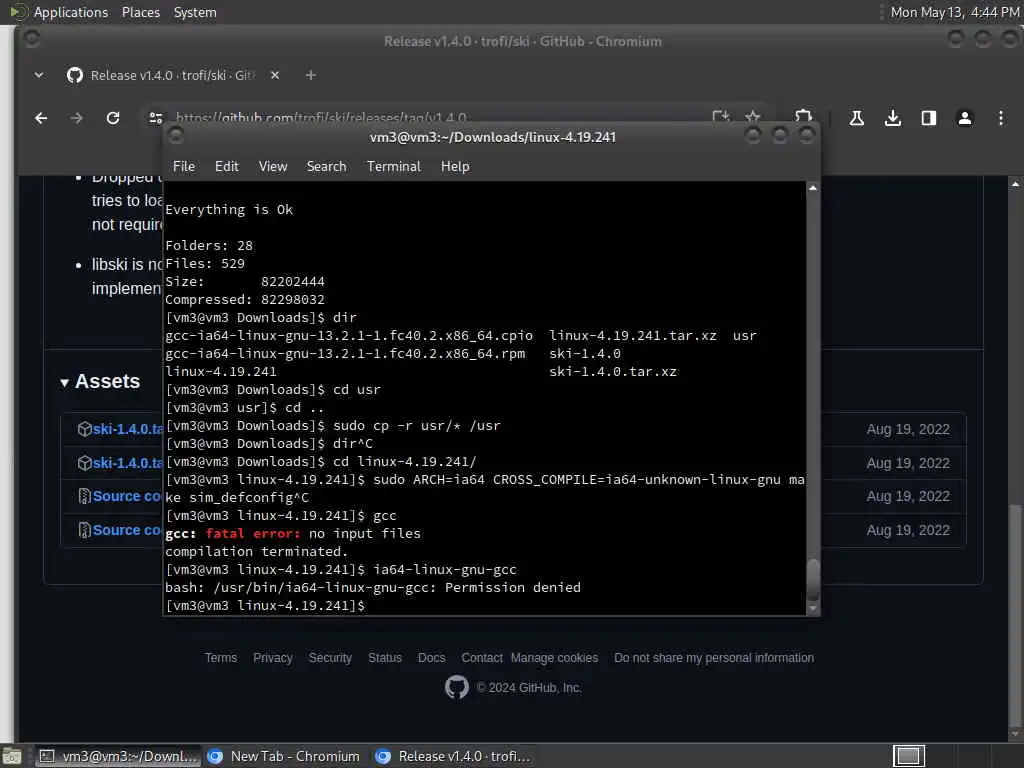Viewport: 1024px width, 768px height.
Task: Click the browser page scrollbar up arrow
Action: click(x=1015, y=184)
